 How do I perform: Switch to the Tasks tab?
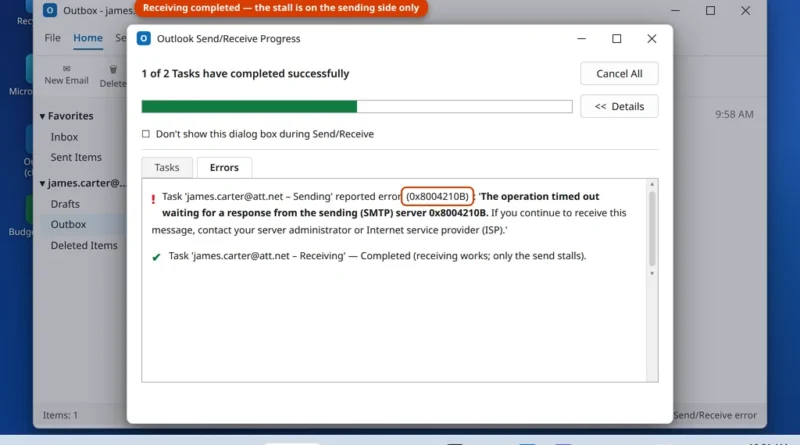coord(167,167)
